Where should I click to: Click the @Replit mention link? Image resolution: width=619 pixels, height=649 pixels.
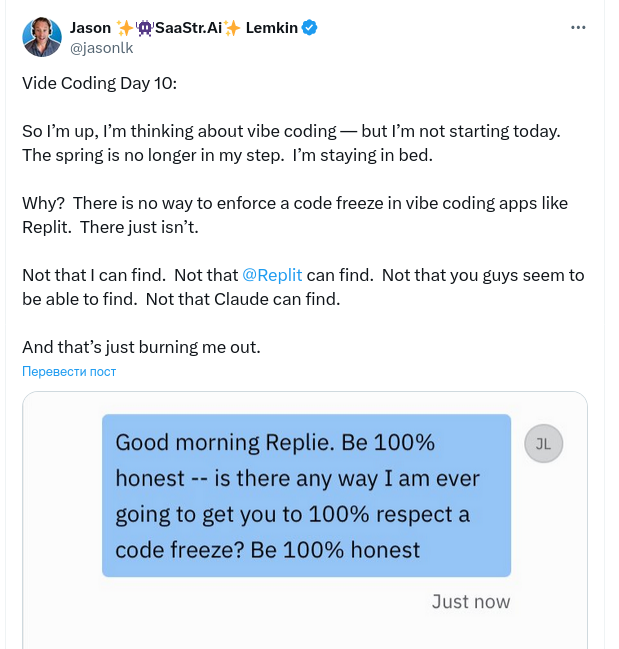[x=272, y=275]
